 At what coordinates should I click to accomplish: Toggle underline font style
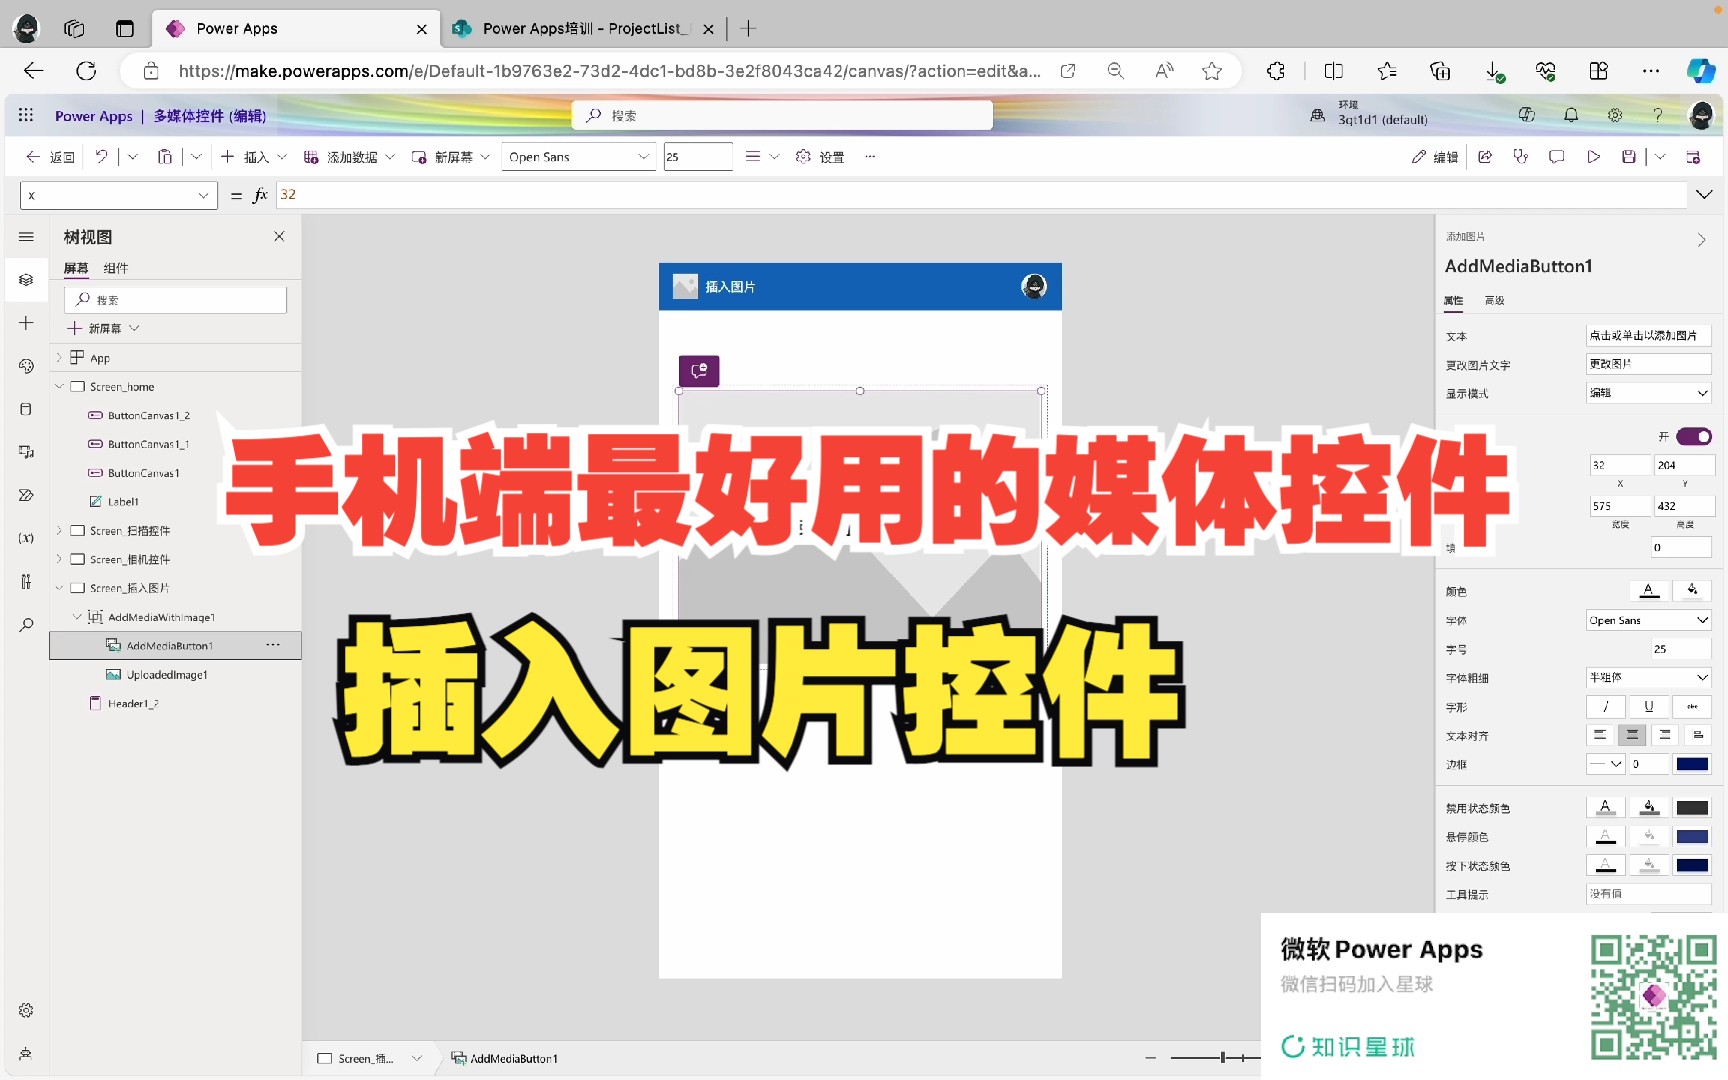pyautogui.click(x=1649, y=706)
